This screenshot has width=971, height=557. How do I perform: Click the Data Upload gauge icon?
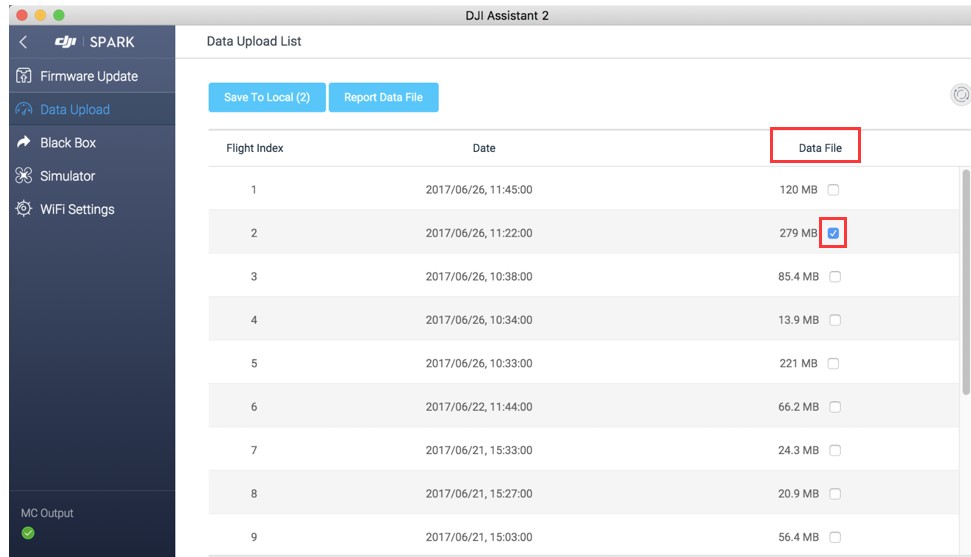(x=24, y=109)
